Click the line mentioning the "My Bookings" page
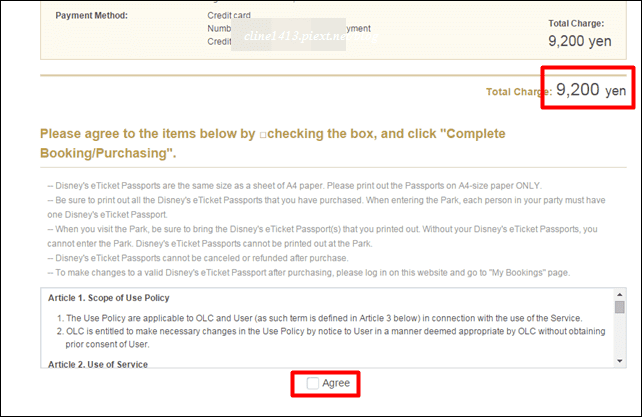Image resolution: width=642 pixels, height=417 pixels. point(308,272)
